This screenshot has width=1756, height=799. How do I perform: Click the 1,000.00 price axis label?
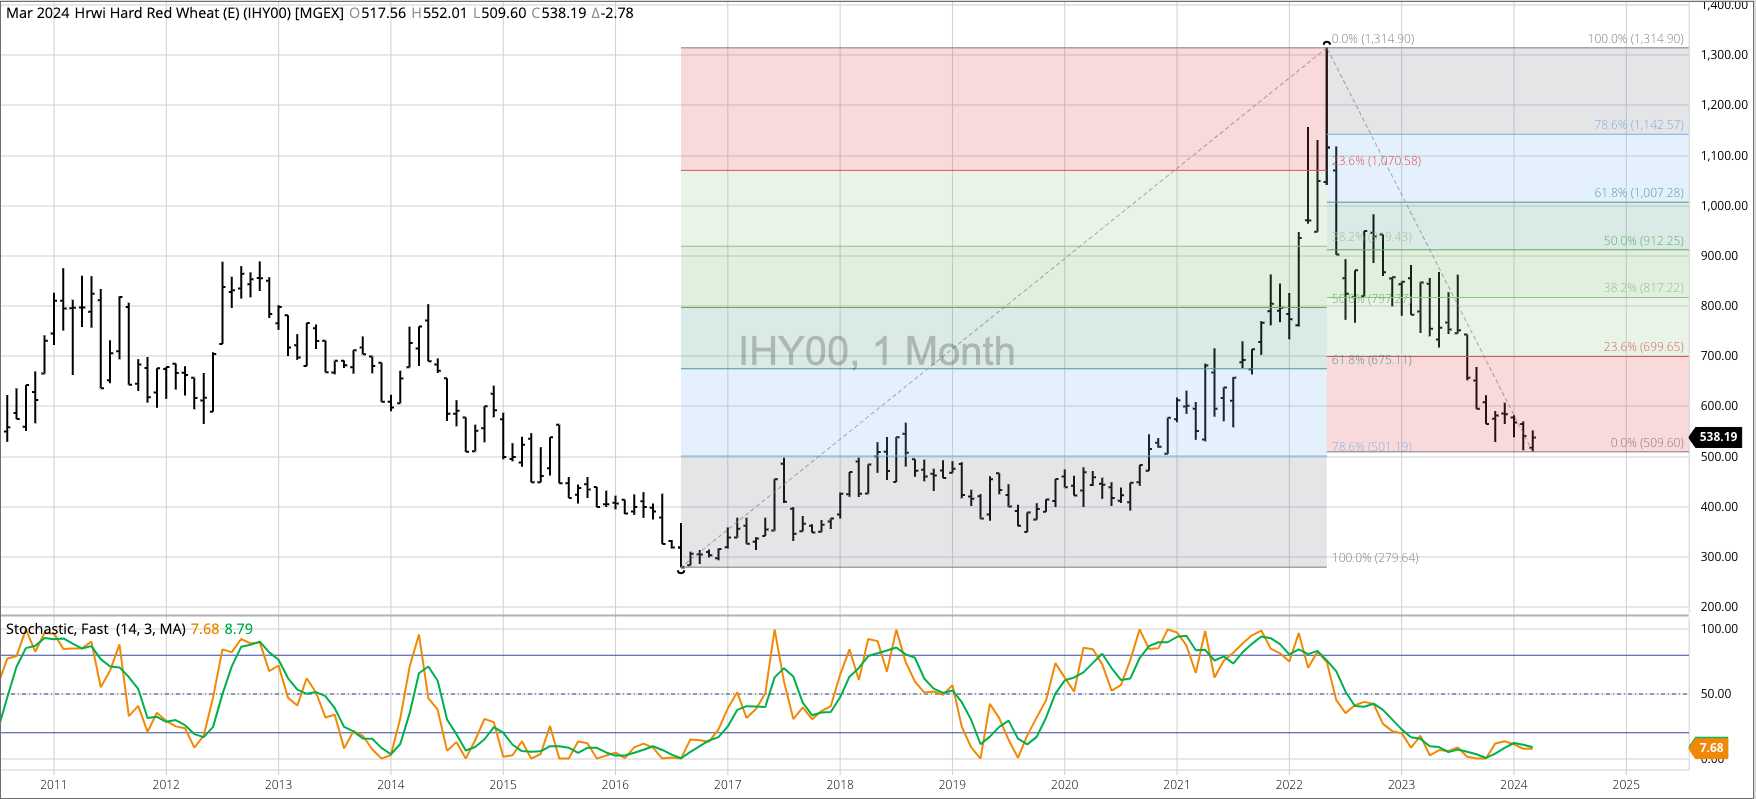(1724, 206)
